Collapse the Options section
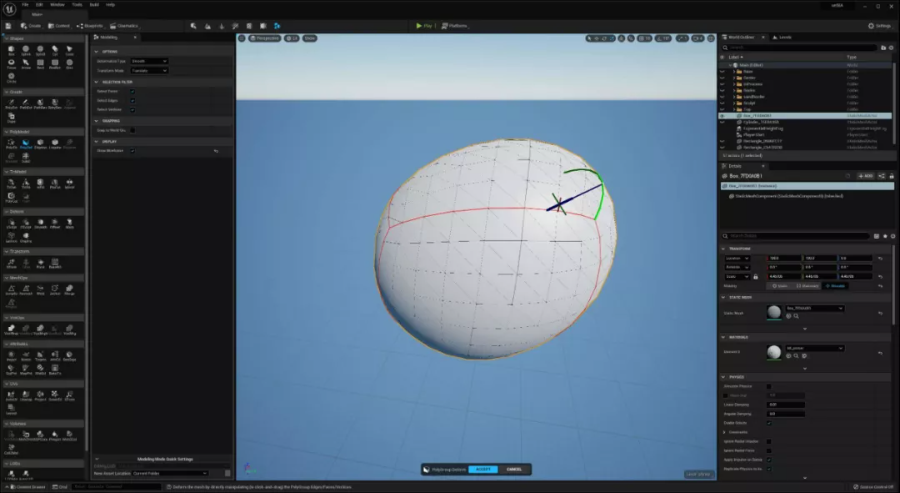The height and width of the screenshot is (493, 900). click(96, 52)
